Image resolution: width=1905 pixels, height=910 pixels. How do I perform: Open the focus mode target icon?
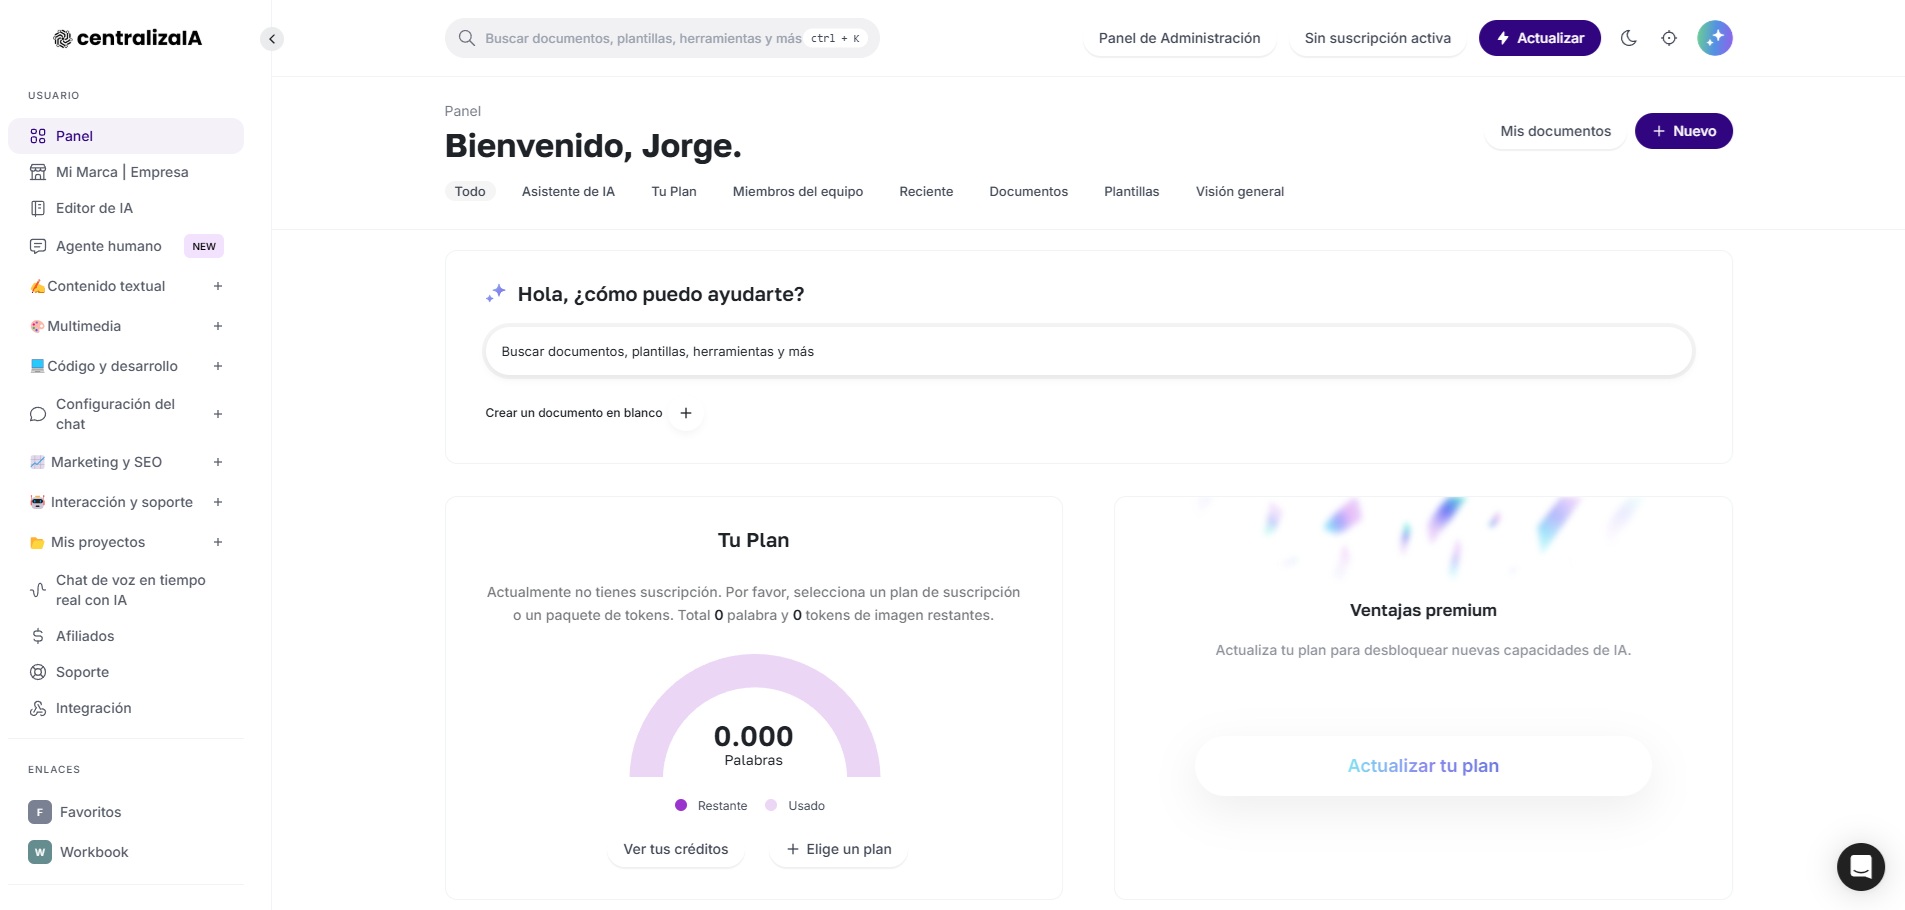(x=1669, y=38)
